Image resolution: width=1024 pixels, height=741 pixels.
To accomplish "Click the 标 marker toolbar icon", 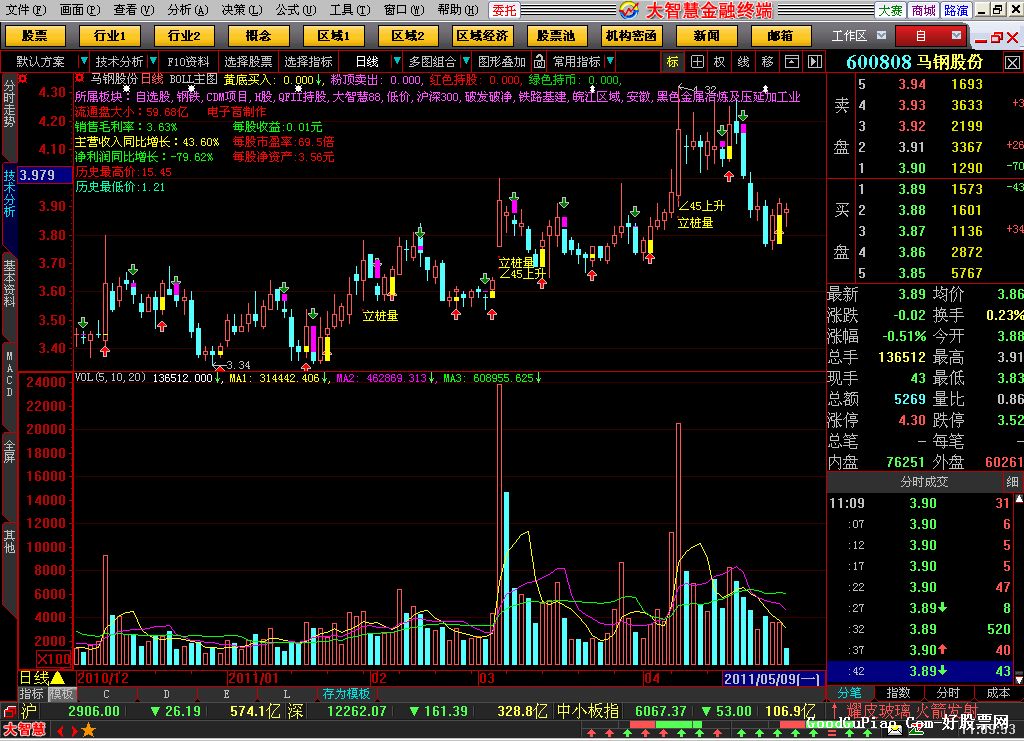I will point(673,61).
